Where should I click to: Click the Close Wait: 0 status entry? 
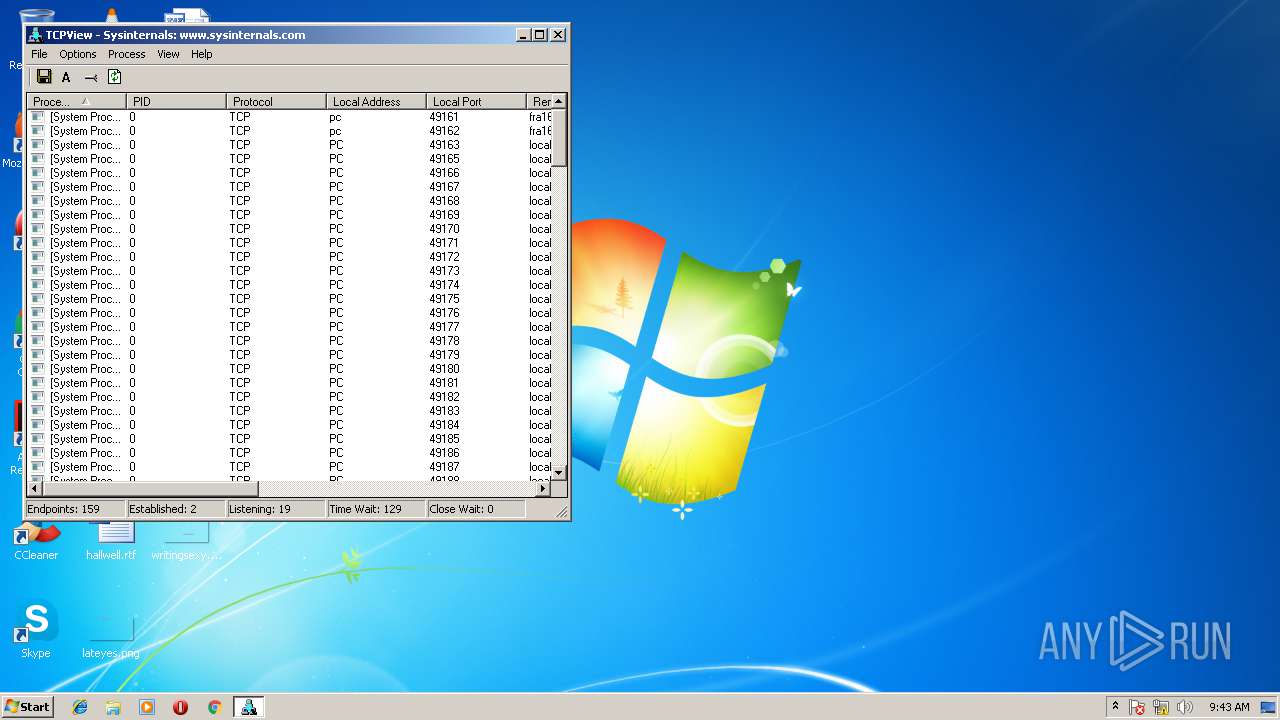tap(476, 509)
